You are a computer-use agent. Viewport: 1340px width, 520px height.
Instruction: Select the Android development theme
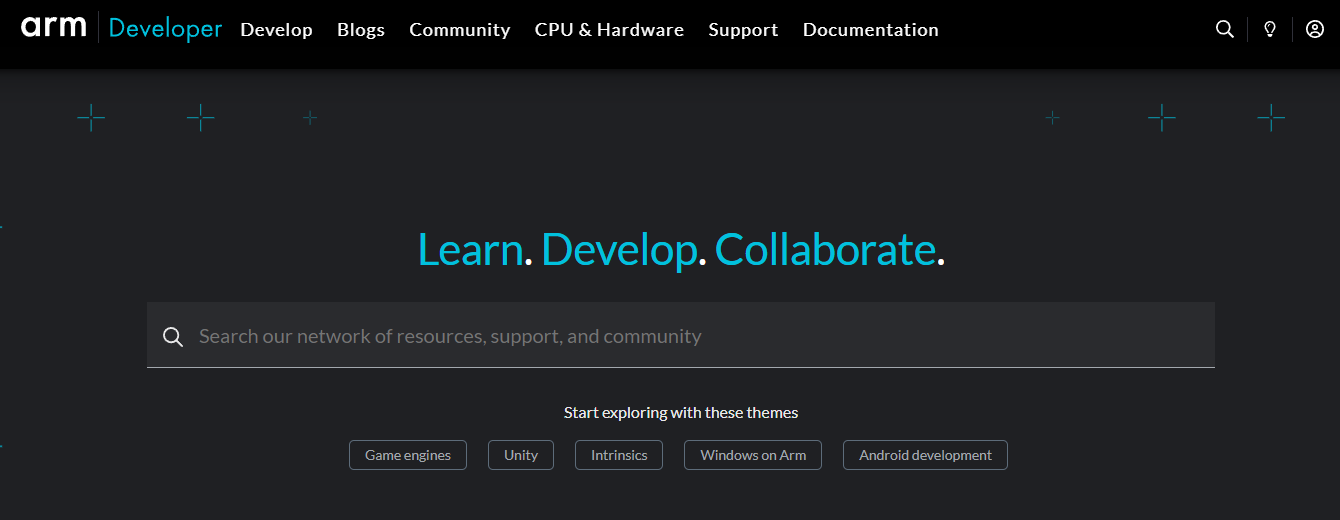pyautogui.click(x=925, y=455)
